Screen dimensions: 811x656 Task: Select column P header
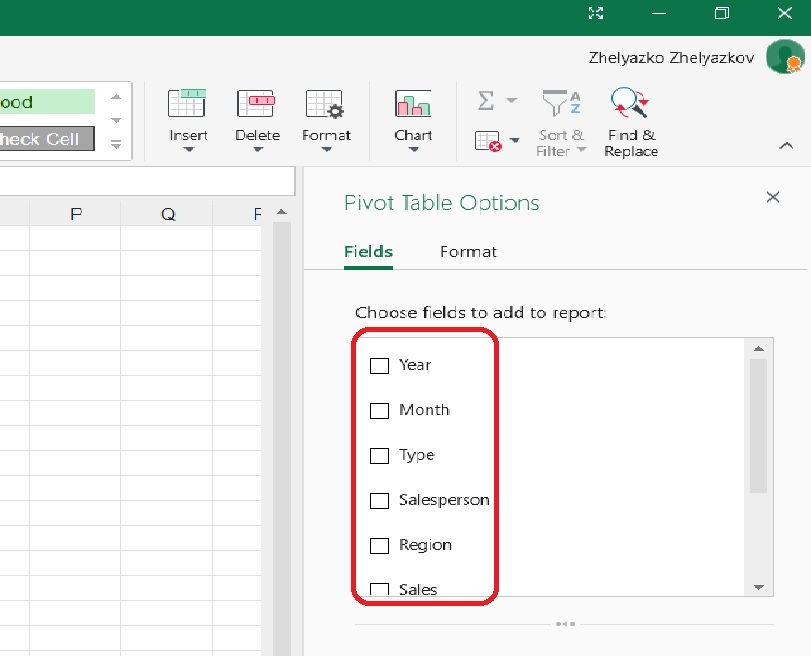pyautogui.click(x=76, y=214)
